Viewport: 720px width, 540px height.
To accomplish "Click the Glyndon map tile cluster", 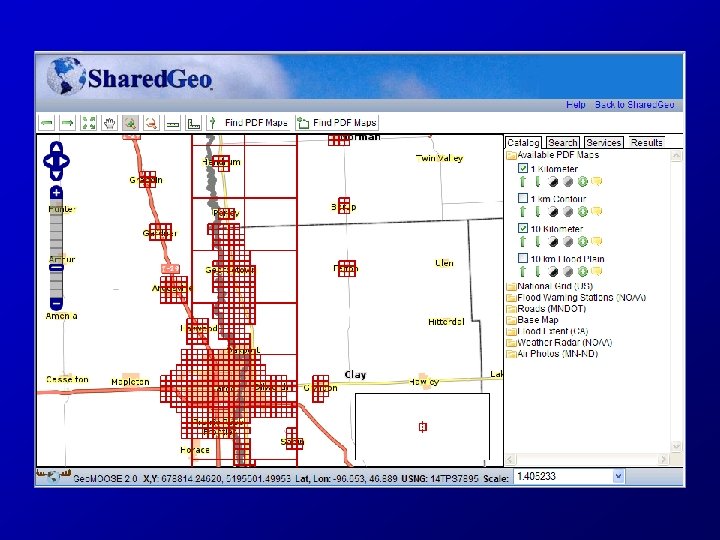I will pyautogui.click(x=321, y=388).
